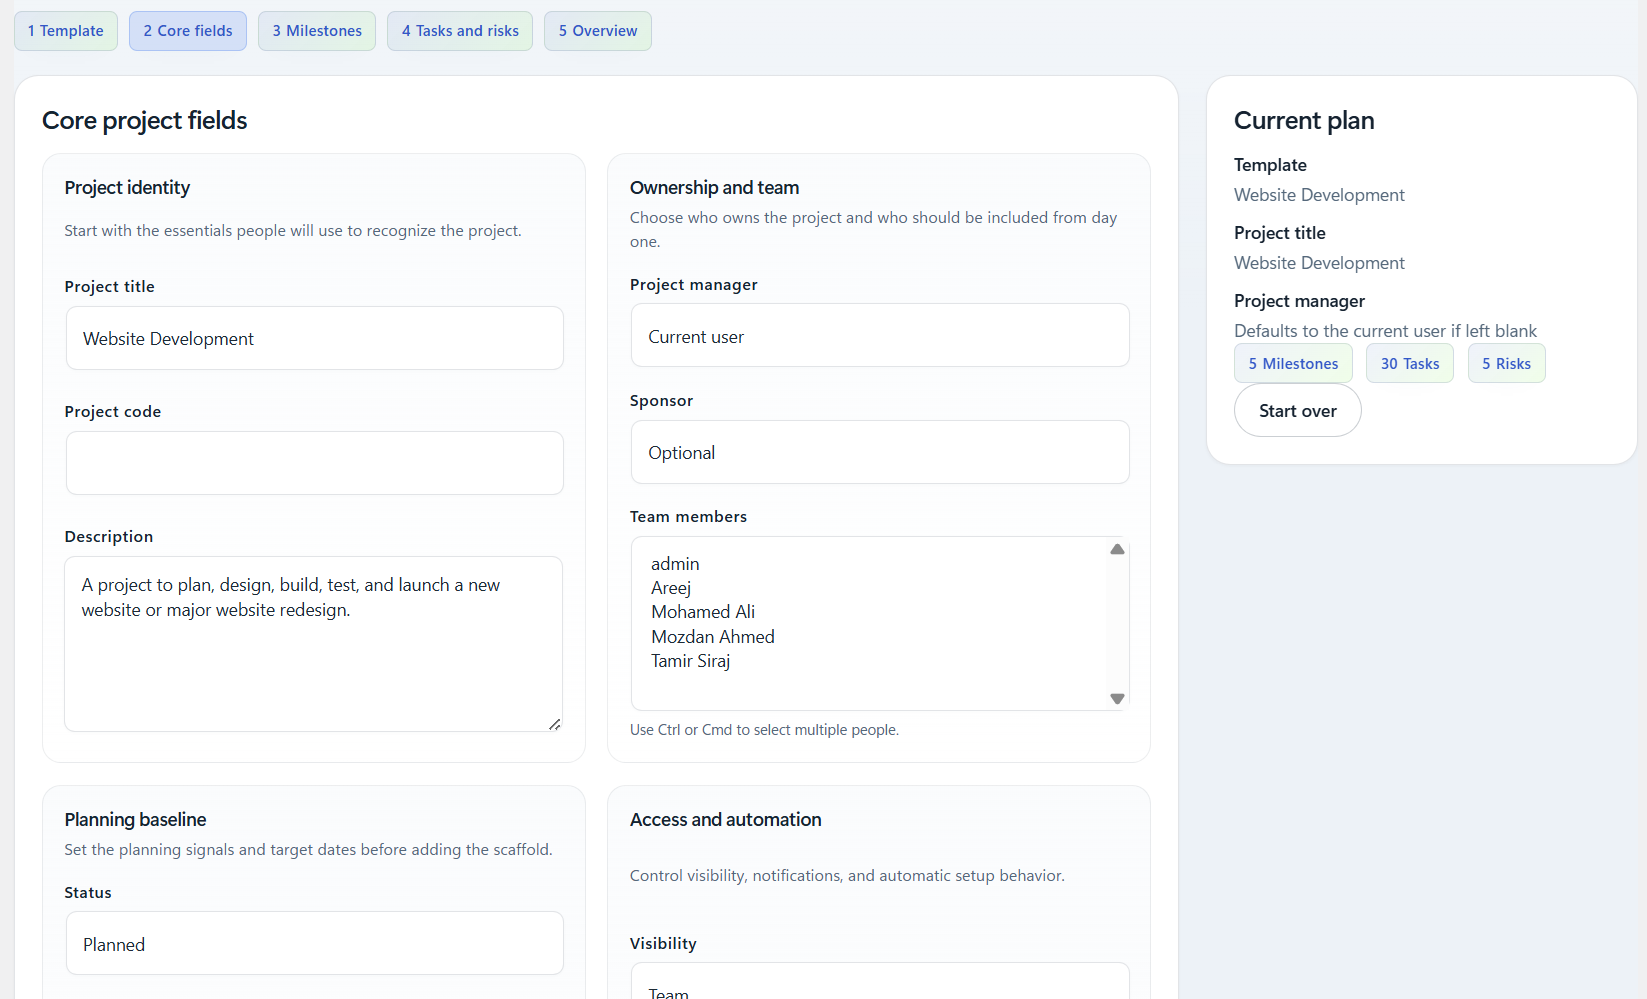Open the 1 Template step tab

tap(66, 31)
